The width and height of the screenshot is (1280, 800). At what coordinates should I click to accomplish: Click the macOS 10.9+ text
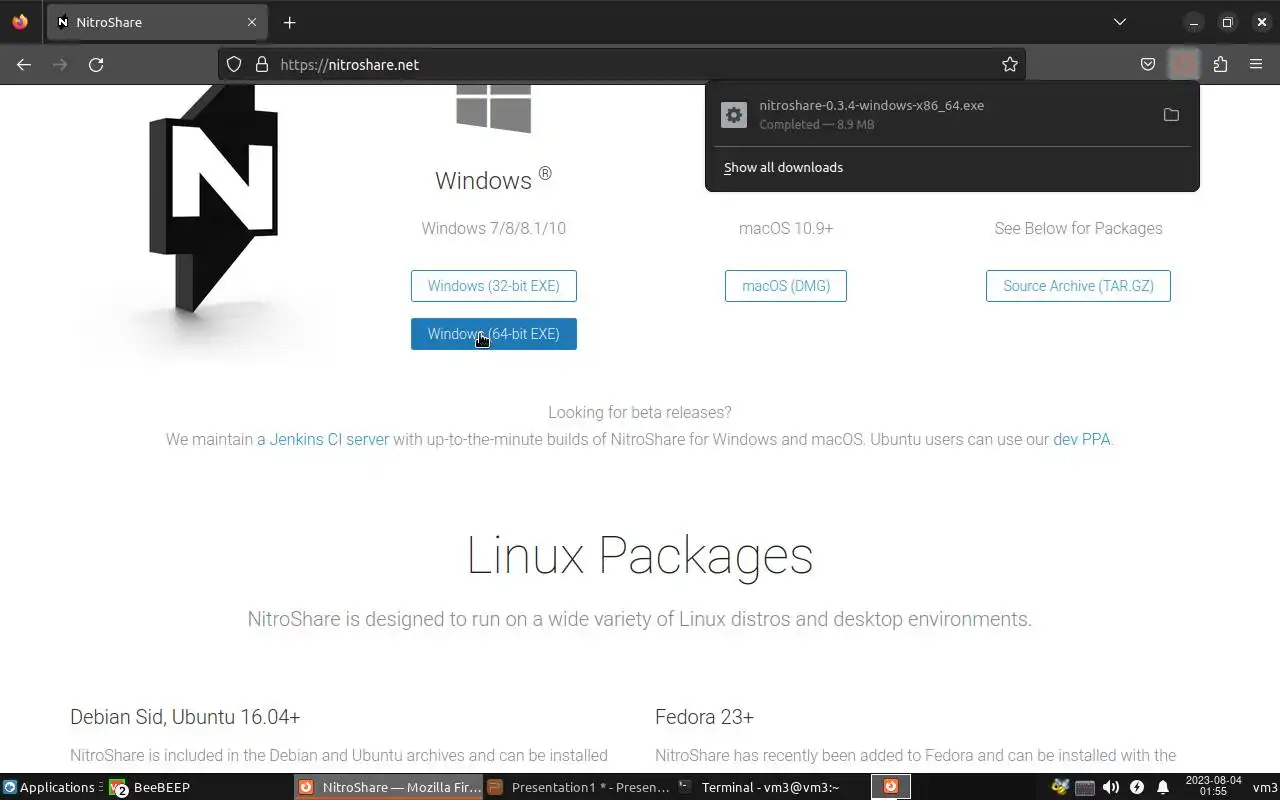pyautogui.click(x=786, y=228)
